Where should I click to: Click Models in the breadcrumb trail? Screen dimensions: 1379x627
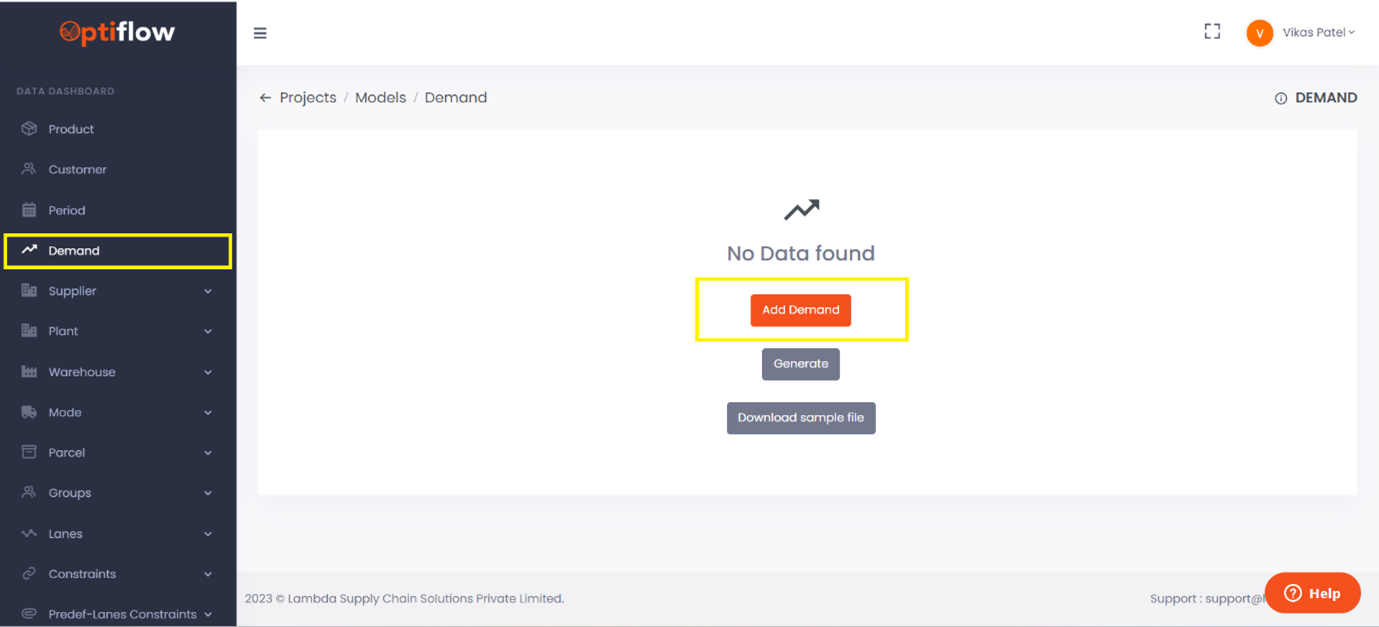click(x=381, y=97)
